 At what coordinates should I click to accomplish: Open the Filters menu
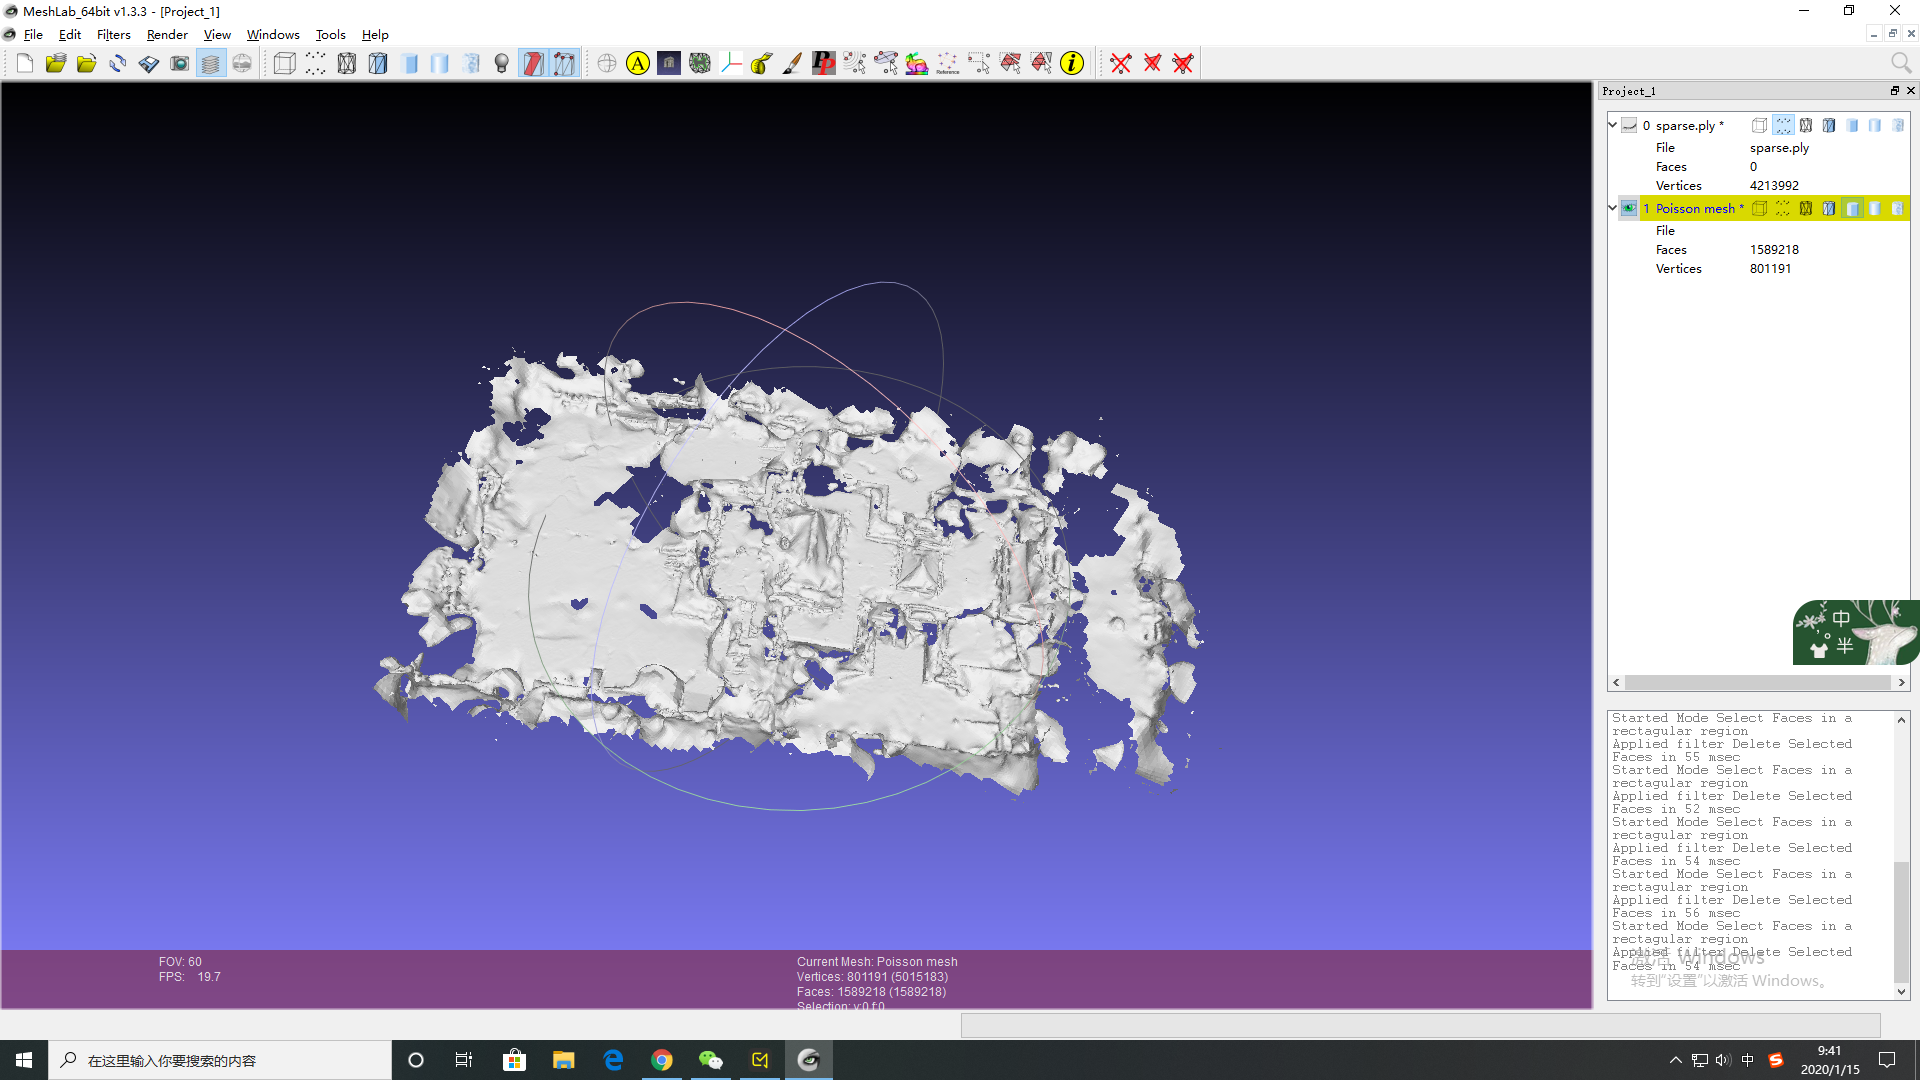point(113,35)
